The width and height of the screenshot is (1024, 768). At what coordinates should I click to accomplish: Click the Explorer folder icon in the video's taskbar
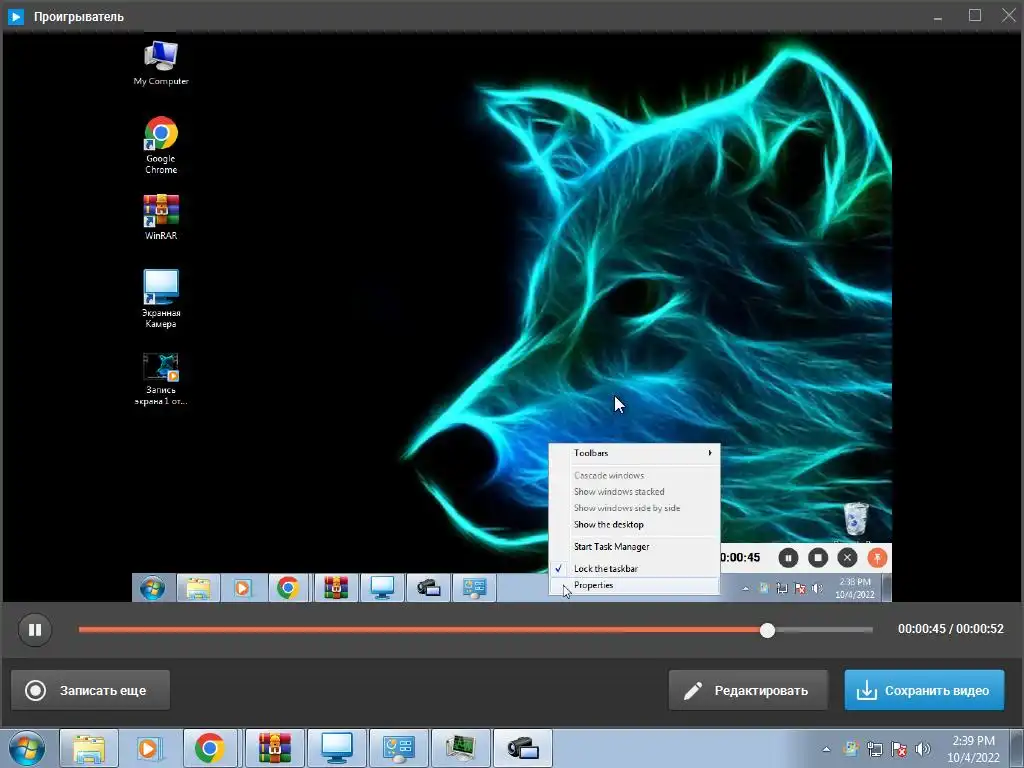[x=198, y=588]
